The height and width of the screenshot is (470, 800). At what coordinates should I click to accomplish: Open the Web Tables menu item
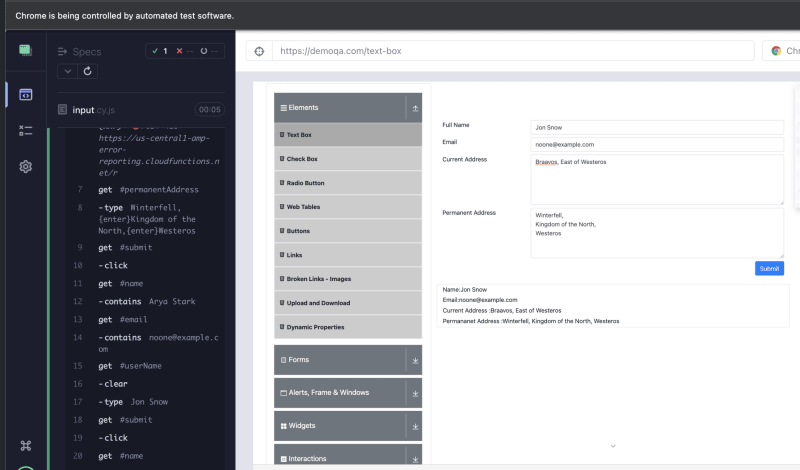[348, 207]
